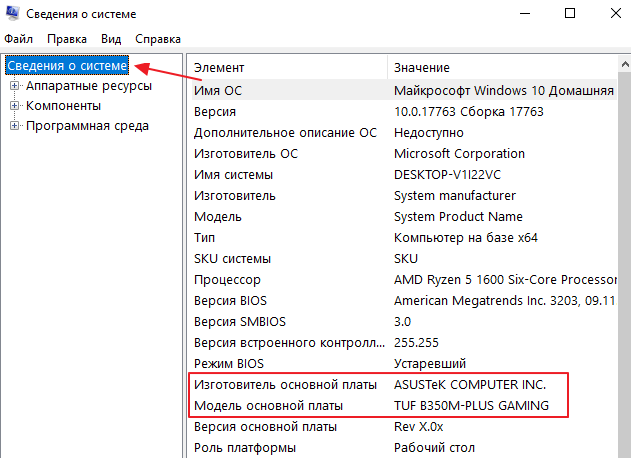Select Программная среда in the tree
This screenshot has width=631, height=458.
[87, 126]
